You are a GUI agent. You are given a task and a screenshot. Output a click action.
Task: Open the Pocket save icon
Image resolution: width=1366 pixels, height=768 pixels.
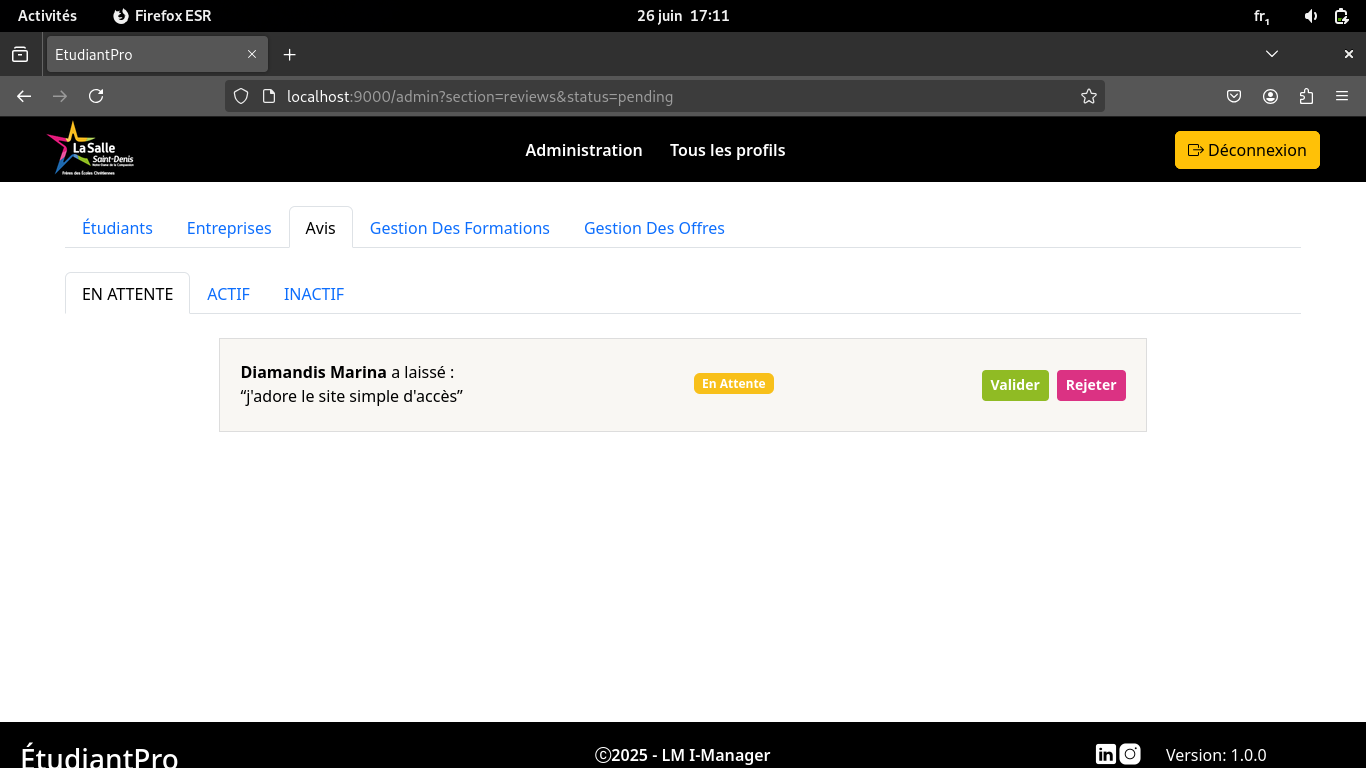[1234, 97]
